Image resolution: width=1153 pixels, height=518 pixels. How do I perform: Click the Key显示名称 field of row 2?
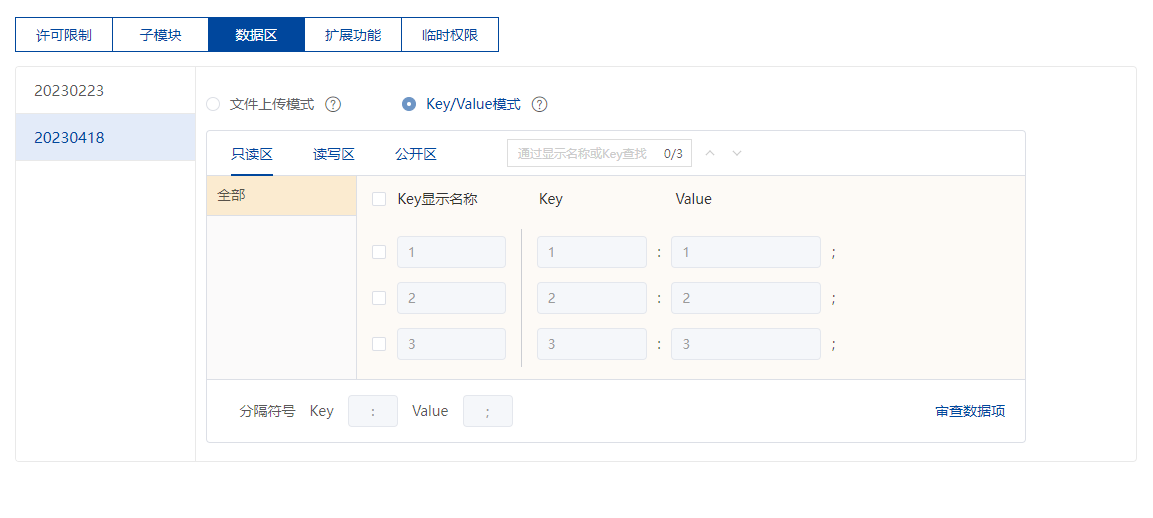point(451,298)
